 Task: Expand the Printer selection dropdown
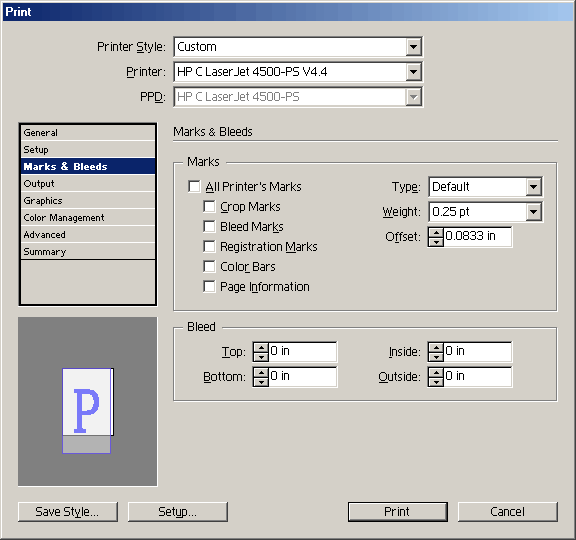413,72
